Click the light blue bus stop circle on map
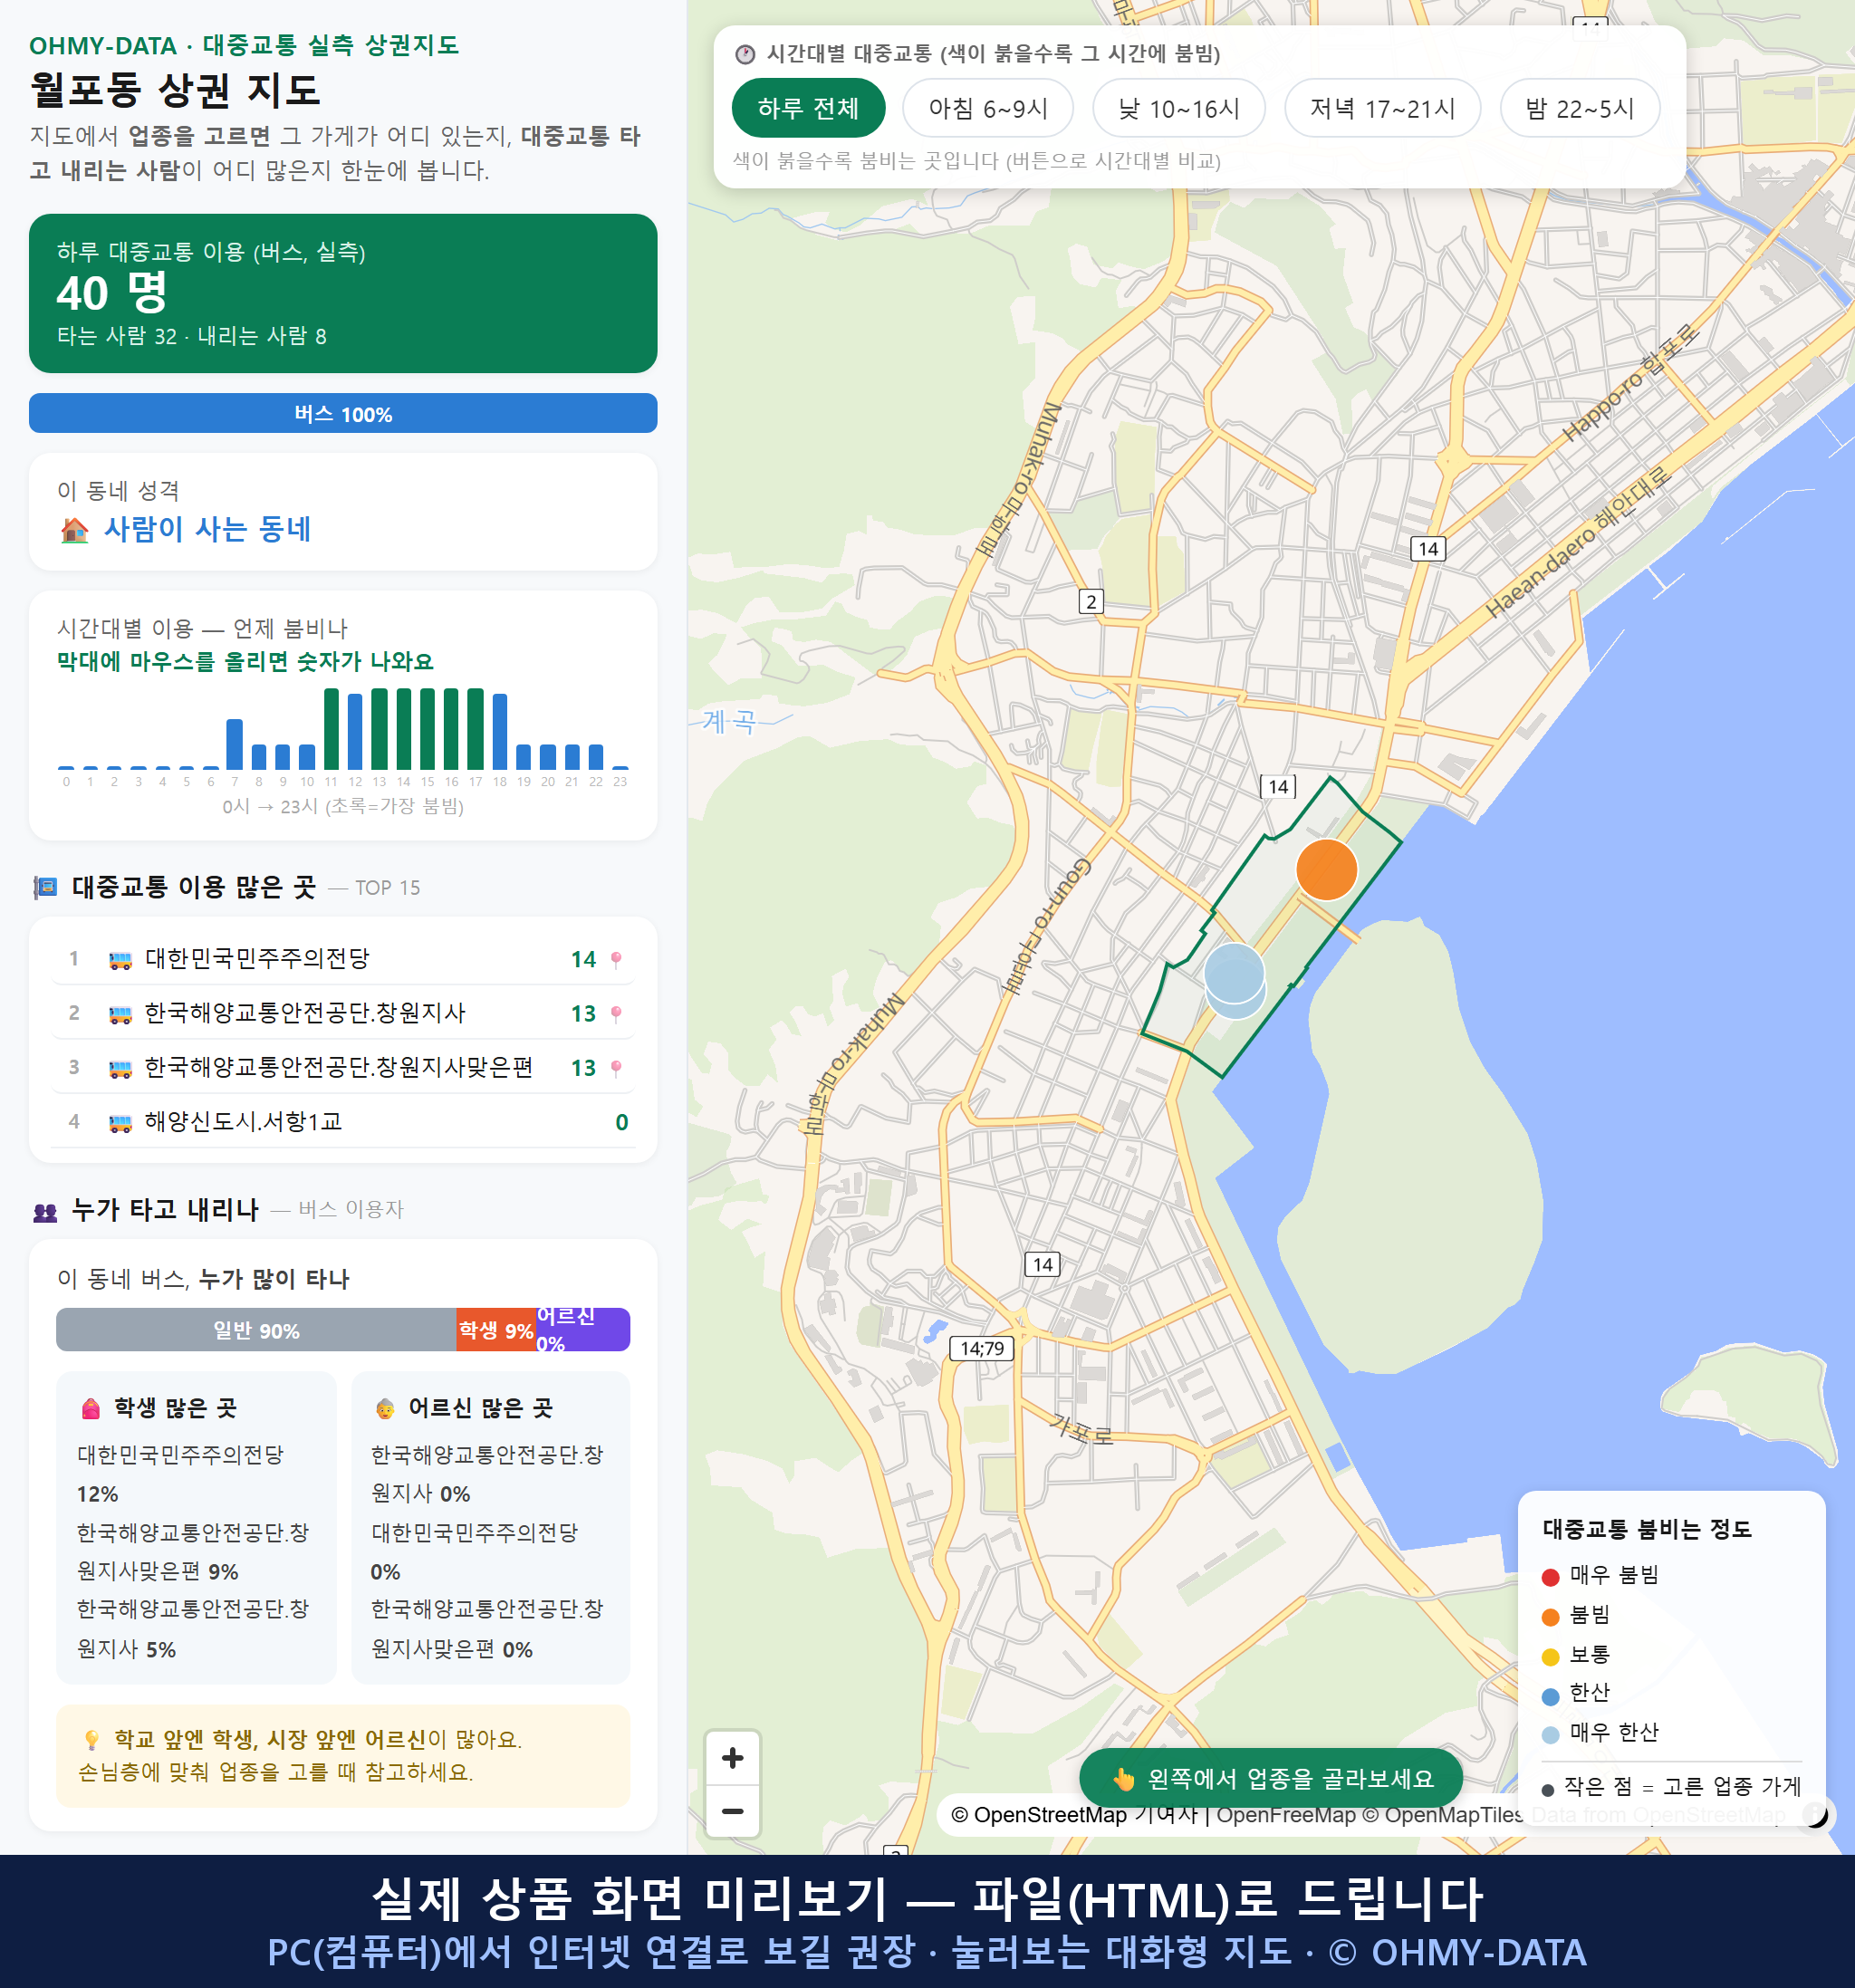This screenshot has height=1988, width=1855. pos(1234,973)
